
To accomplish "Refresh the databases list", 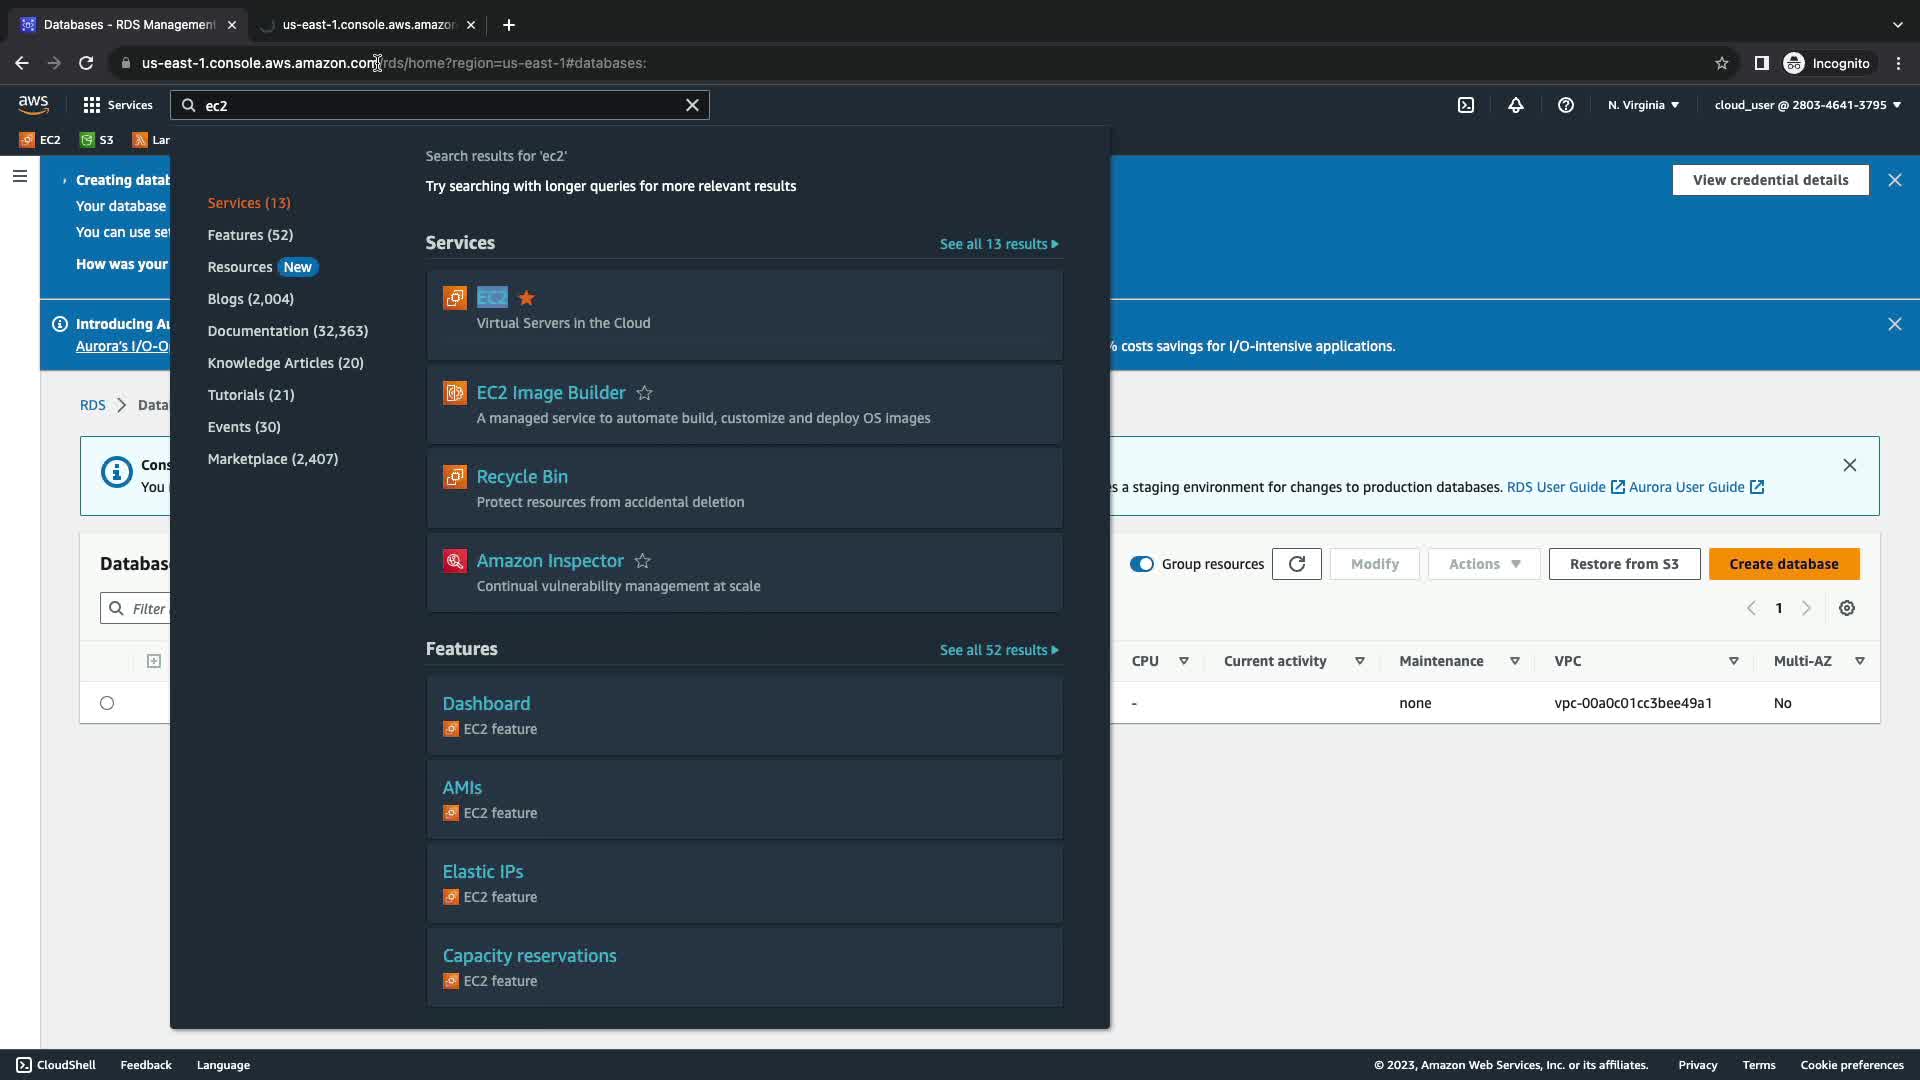I will tap(1297, 564).
